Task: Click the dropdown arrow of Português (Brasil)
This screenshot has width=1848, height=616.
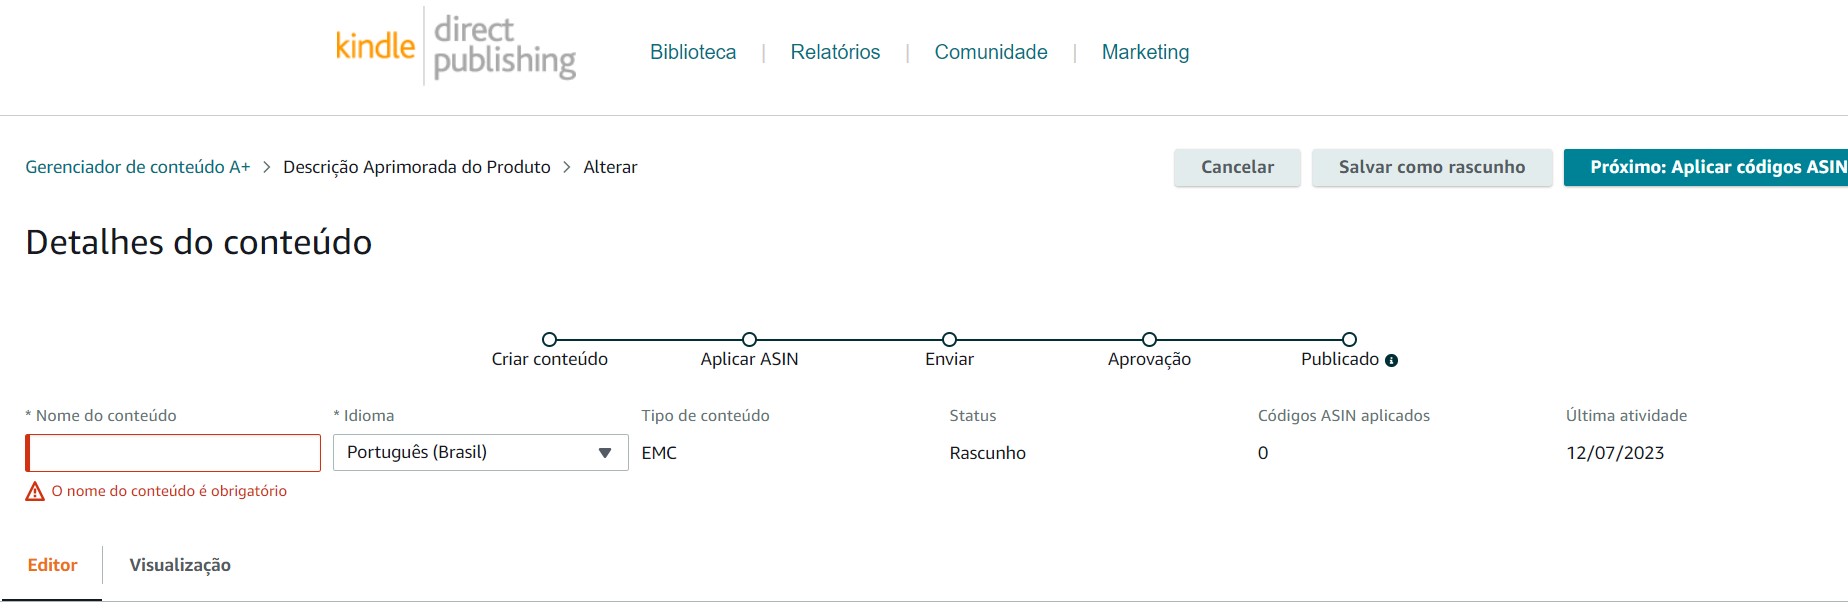Action: [x=604, y=452]
